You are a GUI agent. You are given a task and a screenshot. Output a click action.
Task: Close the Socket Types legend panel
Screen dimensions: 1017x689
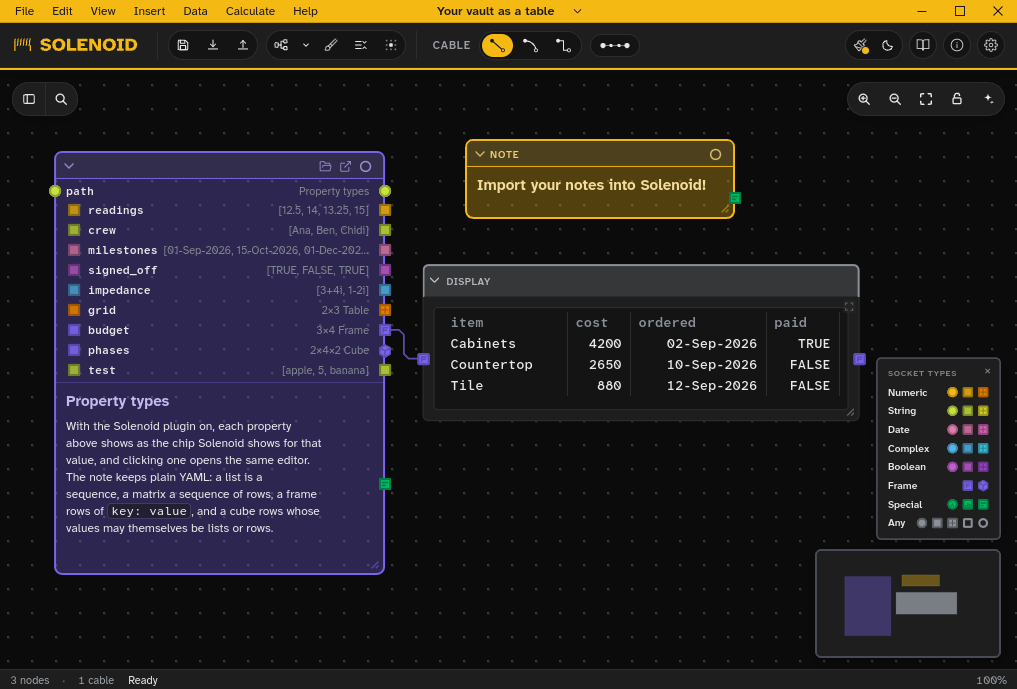click(x=987, y=371)
